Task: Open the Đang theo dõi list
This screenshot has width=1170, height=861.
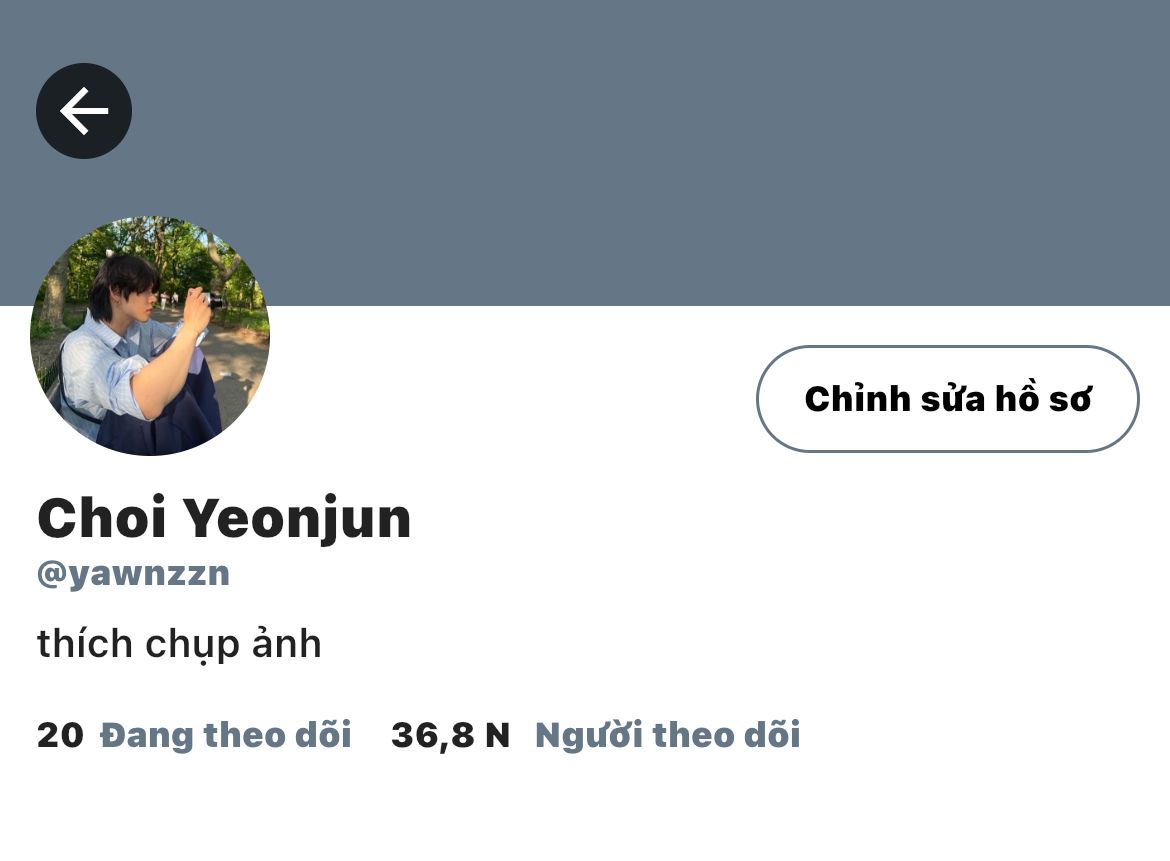Action: (x=225, y=735)
